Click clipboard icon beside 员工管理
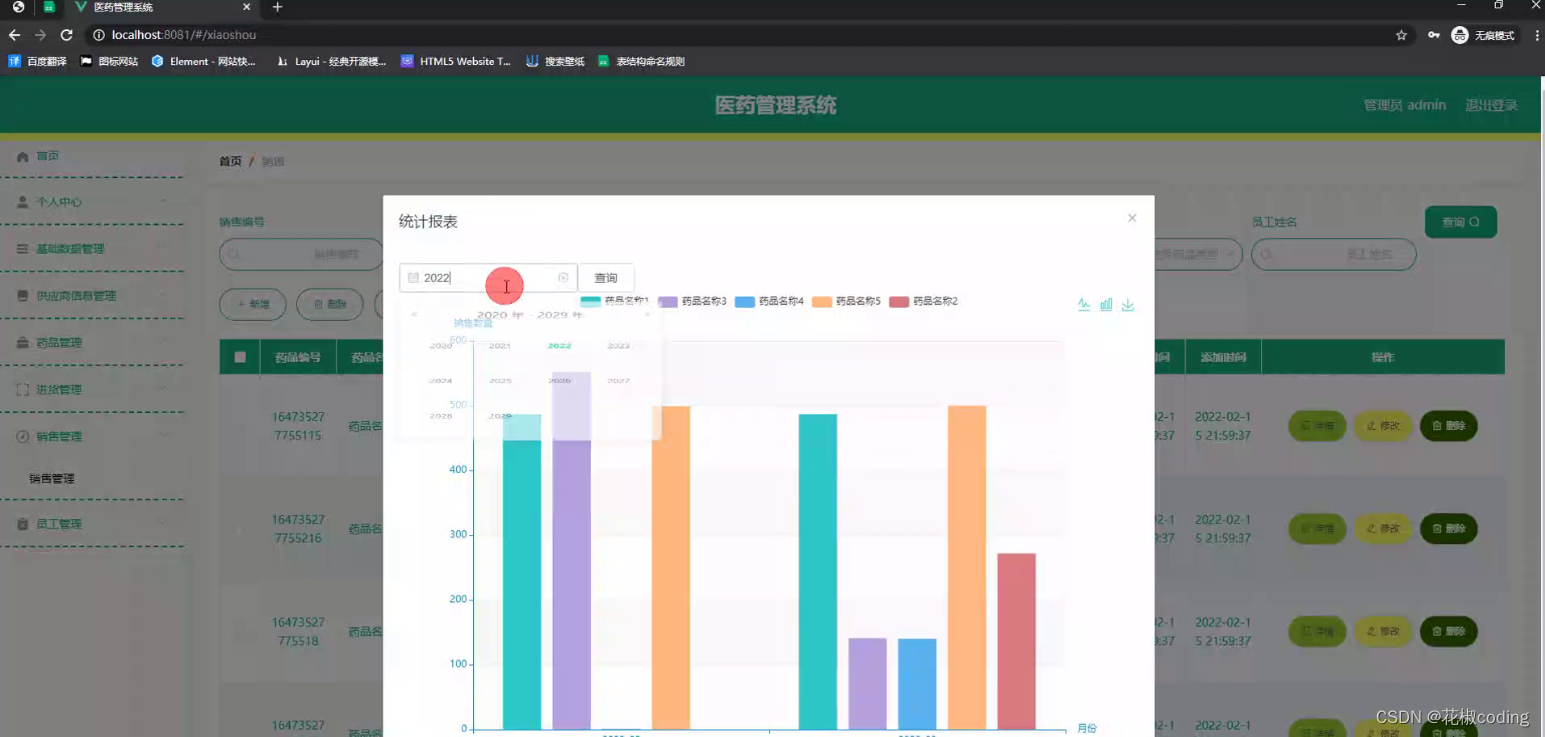Viewport: 1545px width, 737px height. (23, 524)
